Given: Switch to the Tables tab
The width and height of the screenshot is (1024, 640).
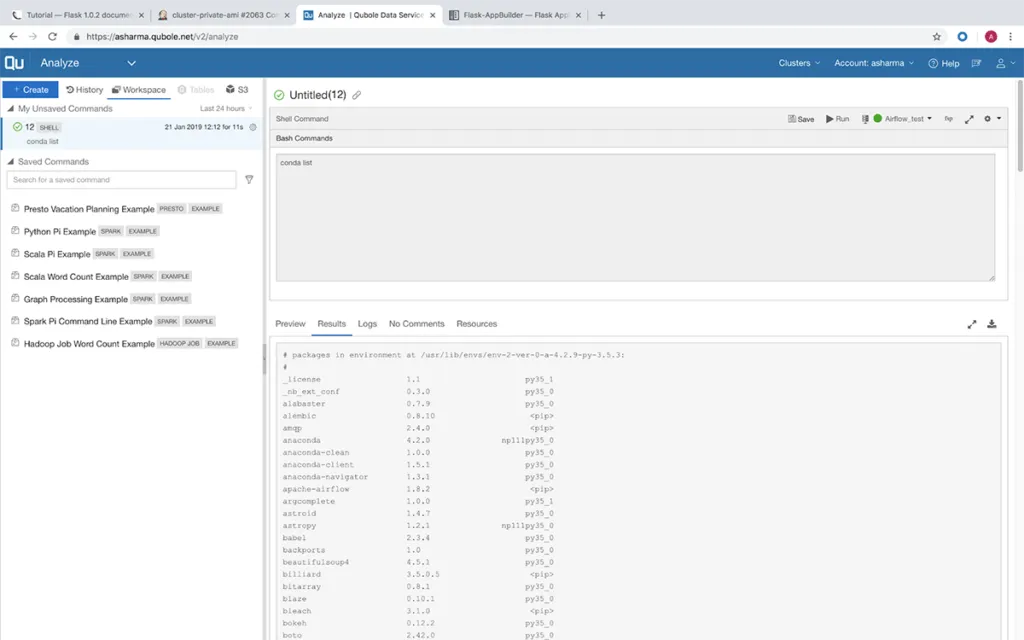Looking at the screenshot, I should click(196, 89).
